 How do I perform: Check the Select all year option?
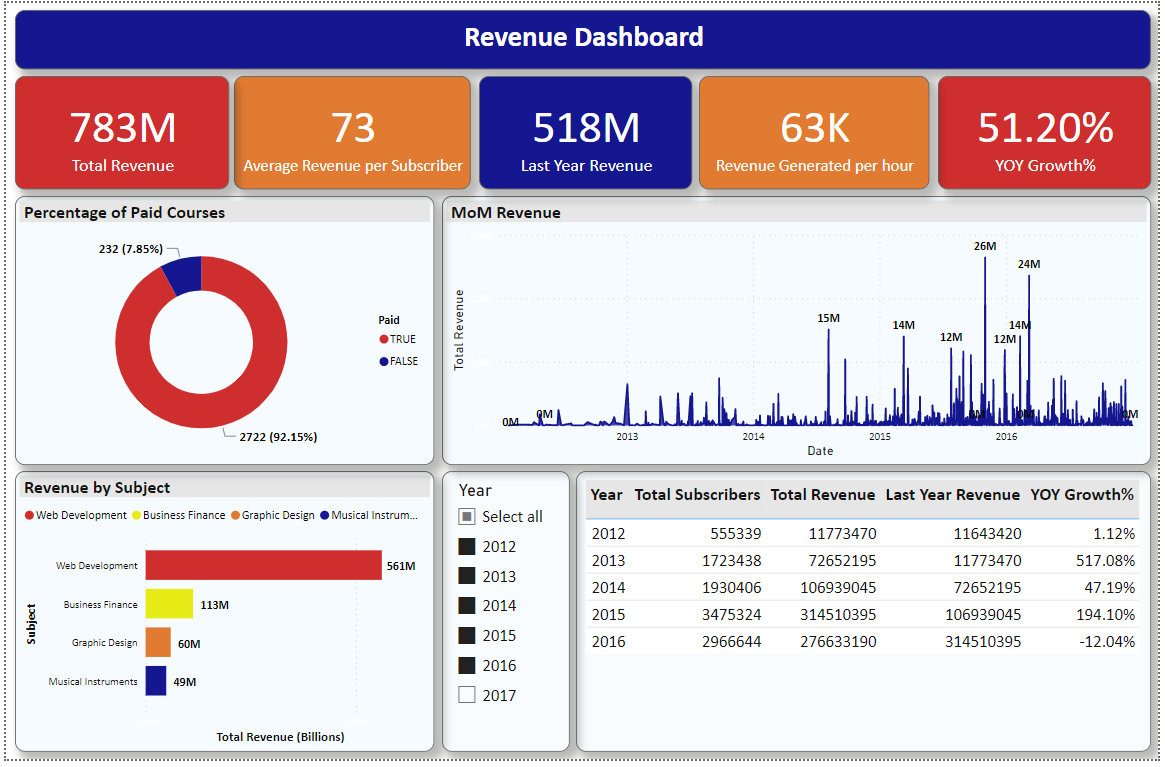point(467,517)
